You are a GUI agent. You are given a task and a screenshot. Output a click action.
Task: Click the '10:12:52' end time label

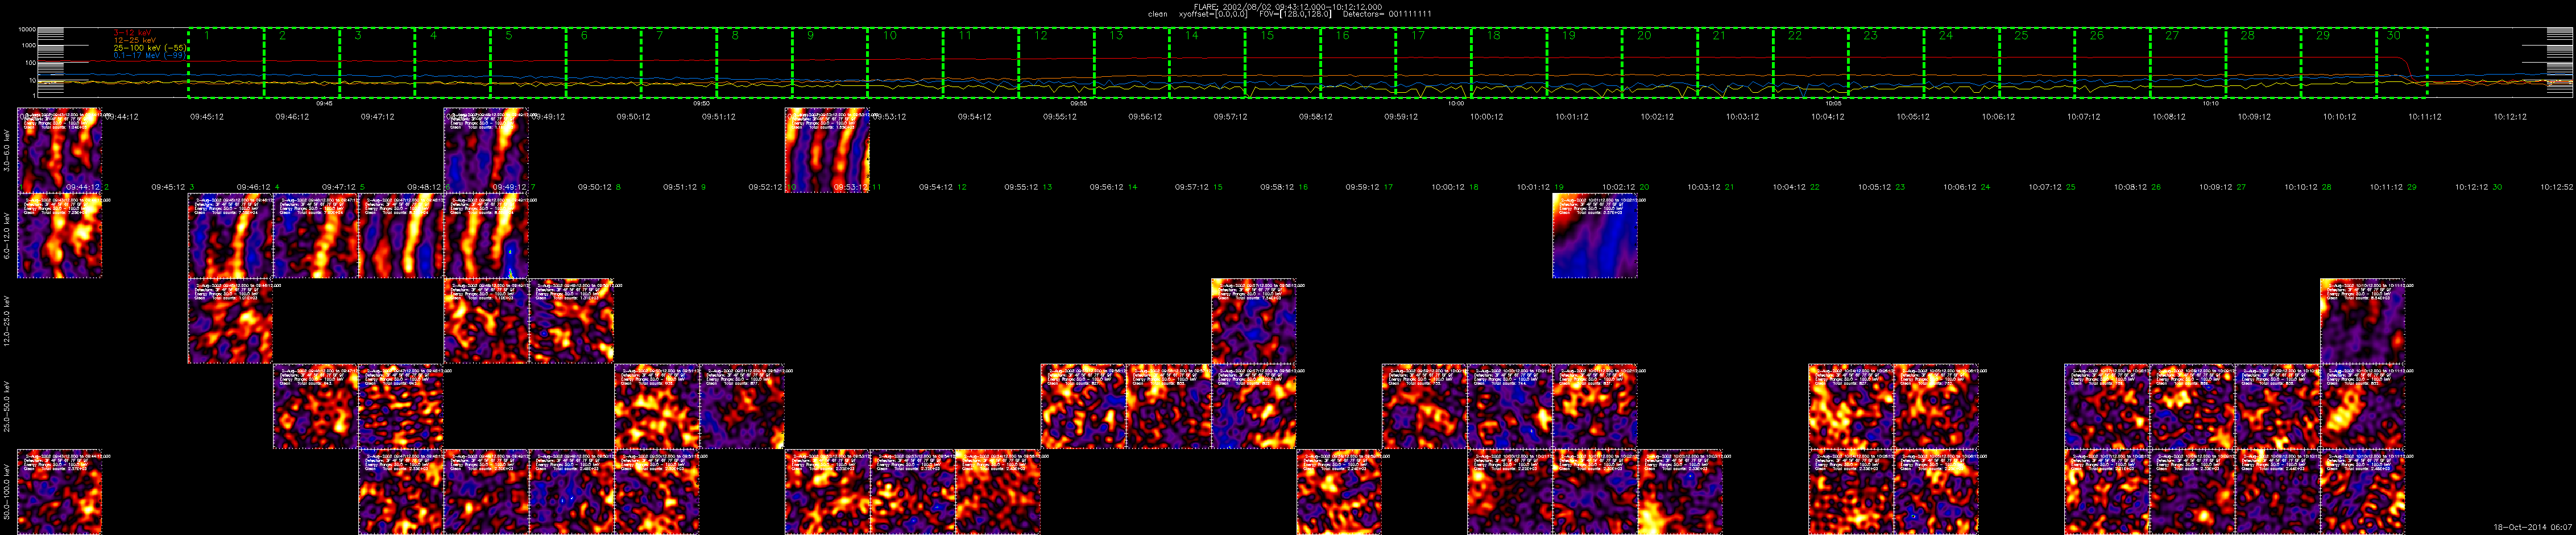2558,187
